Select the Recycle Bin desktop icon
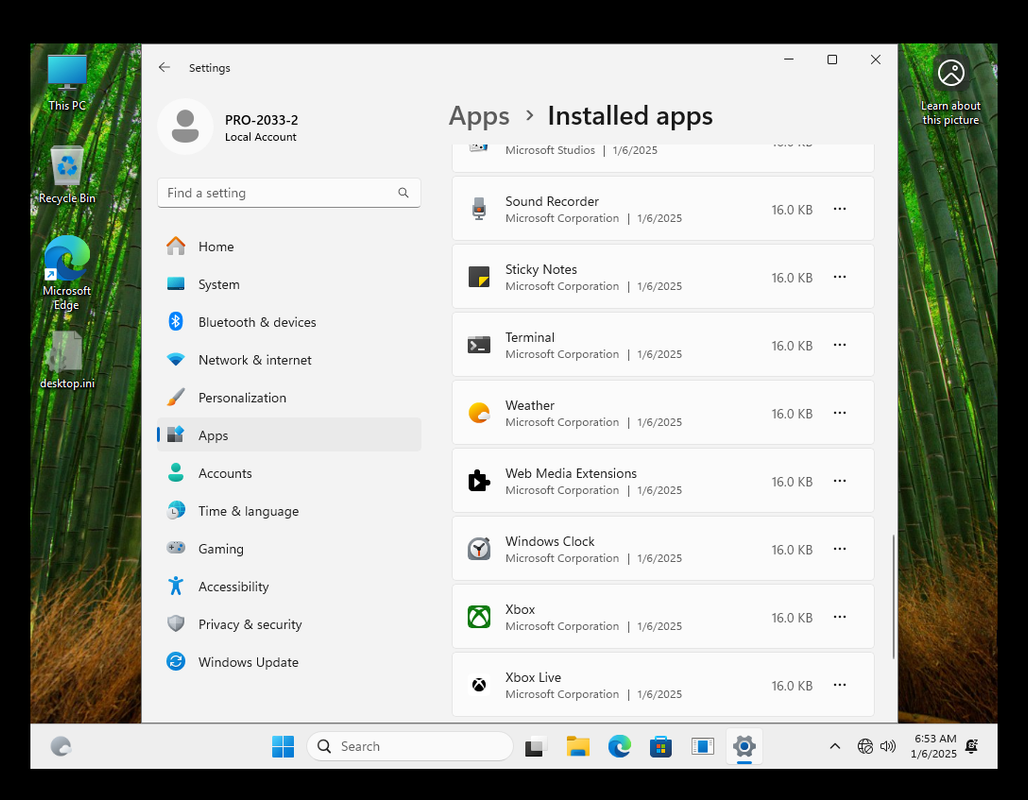The height and width of the screenshot is (800, 1028). 67,175
